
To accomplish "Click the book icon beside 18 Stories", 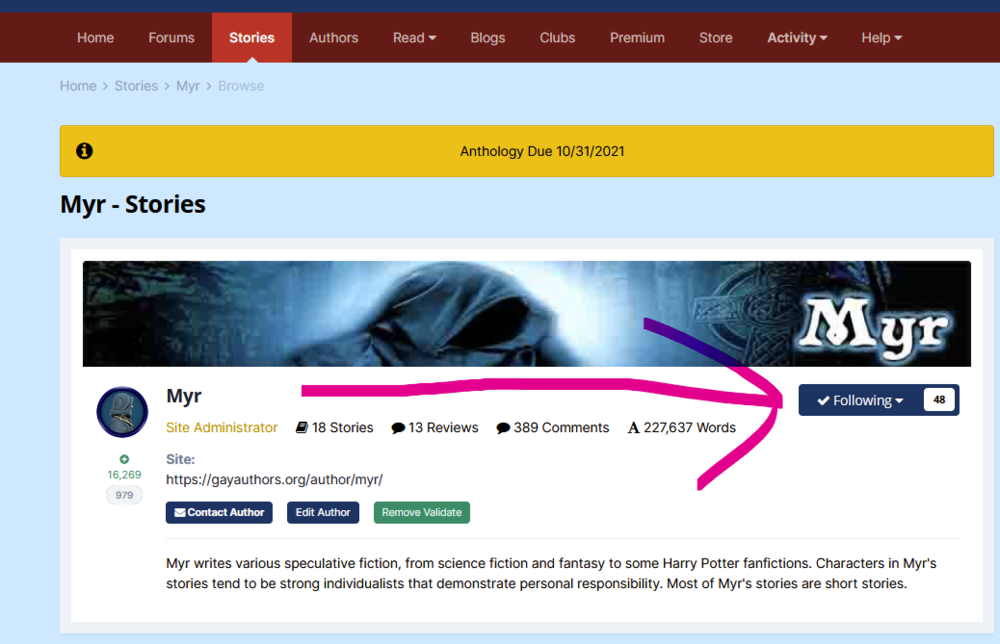I will tap(302, 428).
